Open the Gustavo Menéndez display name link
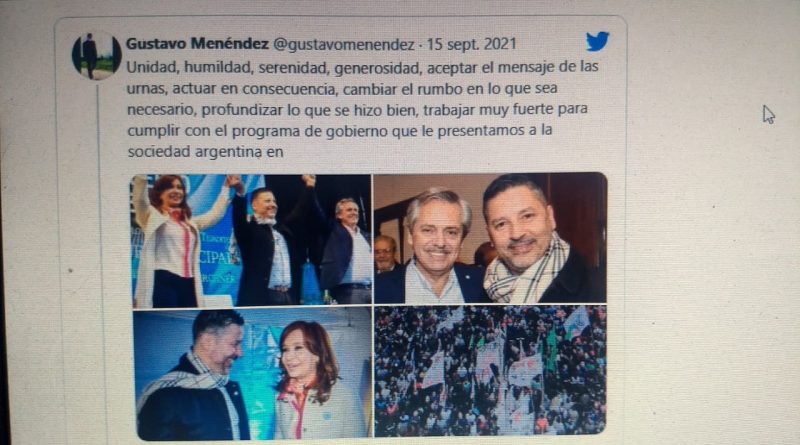 point(197,44)
